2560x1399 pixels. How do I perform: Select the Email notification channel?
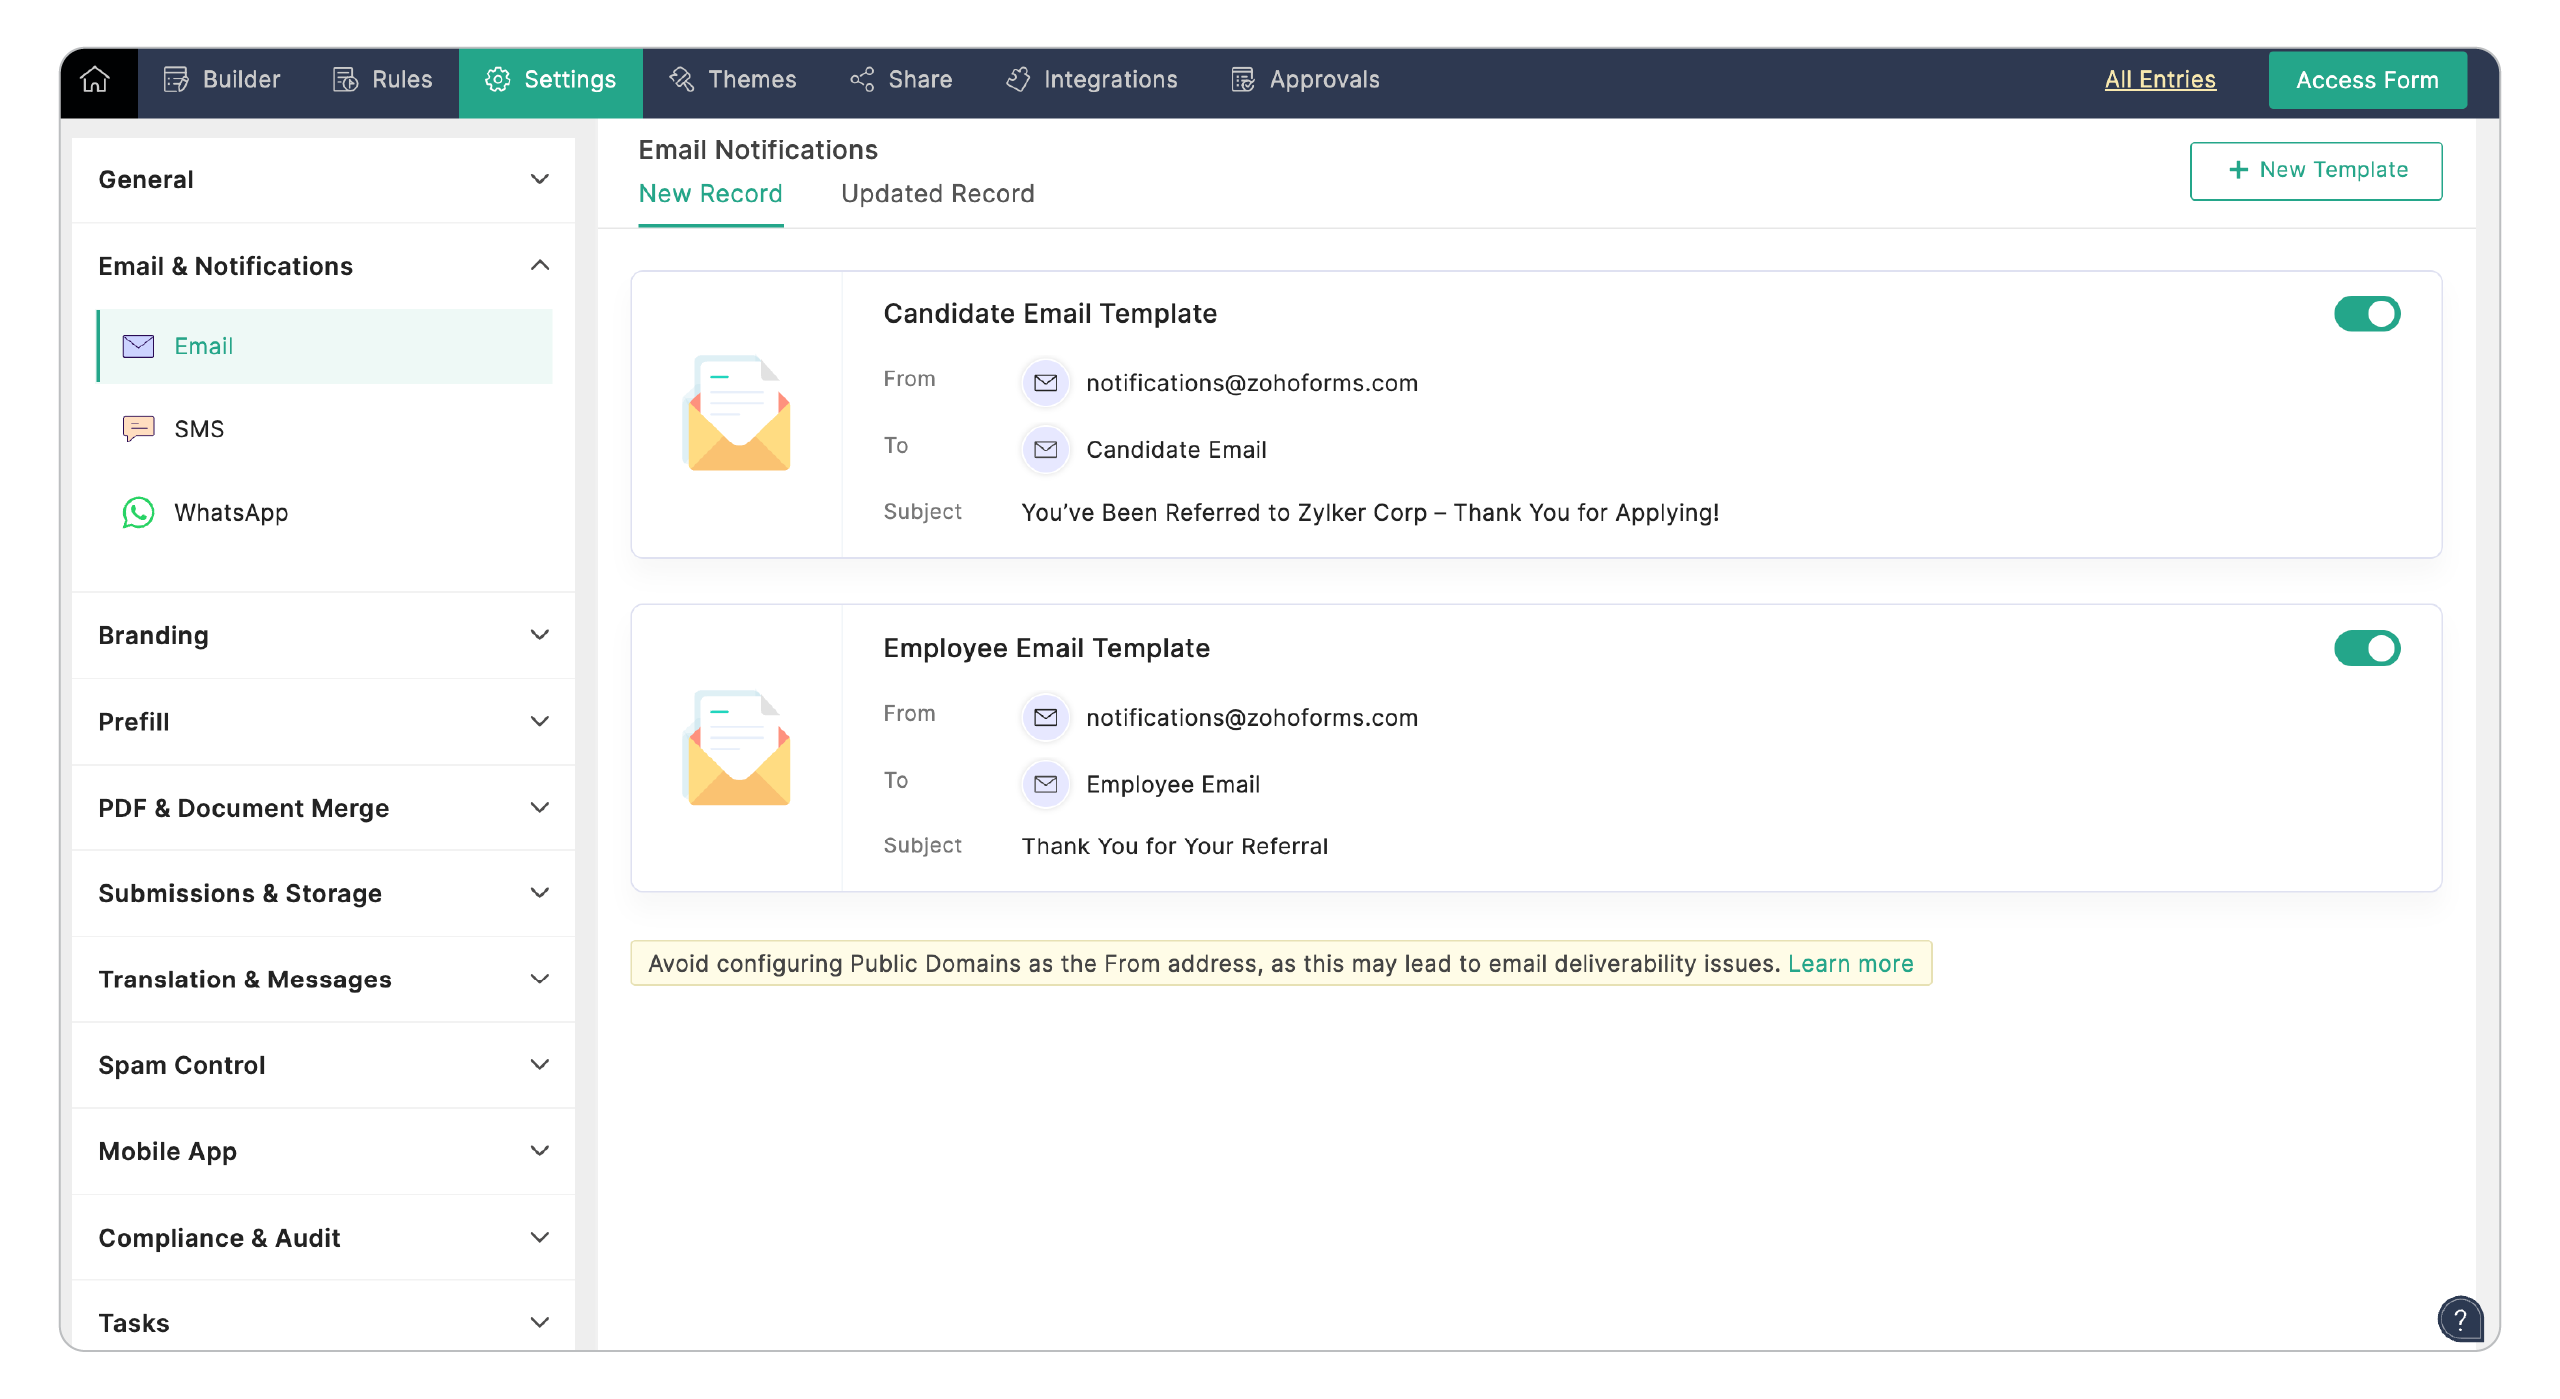[x=203, y=346]
